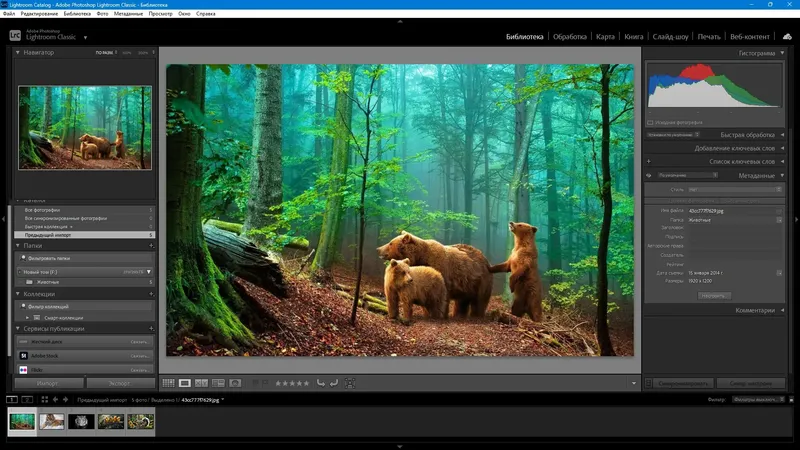Expand the Комментарии panel
Screen dimensions: 800x450
click(782, 310)
